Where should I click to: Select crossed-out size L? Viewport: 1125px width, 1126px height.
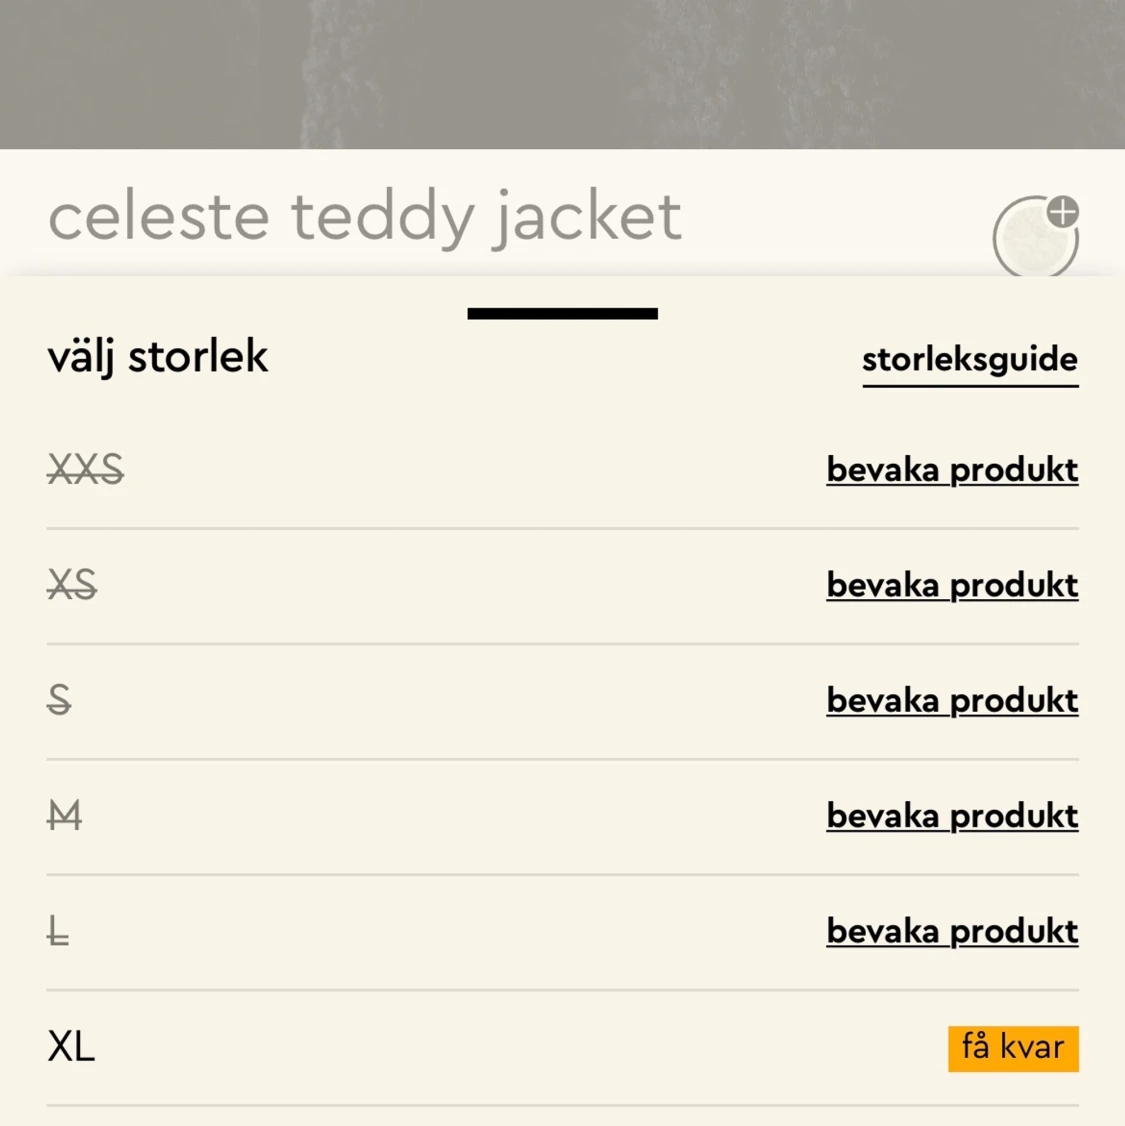58,931
